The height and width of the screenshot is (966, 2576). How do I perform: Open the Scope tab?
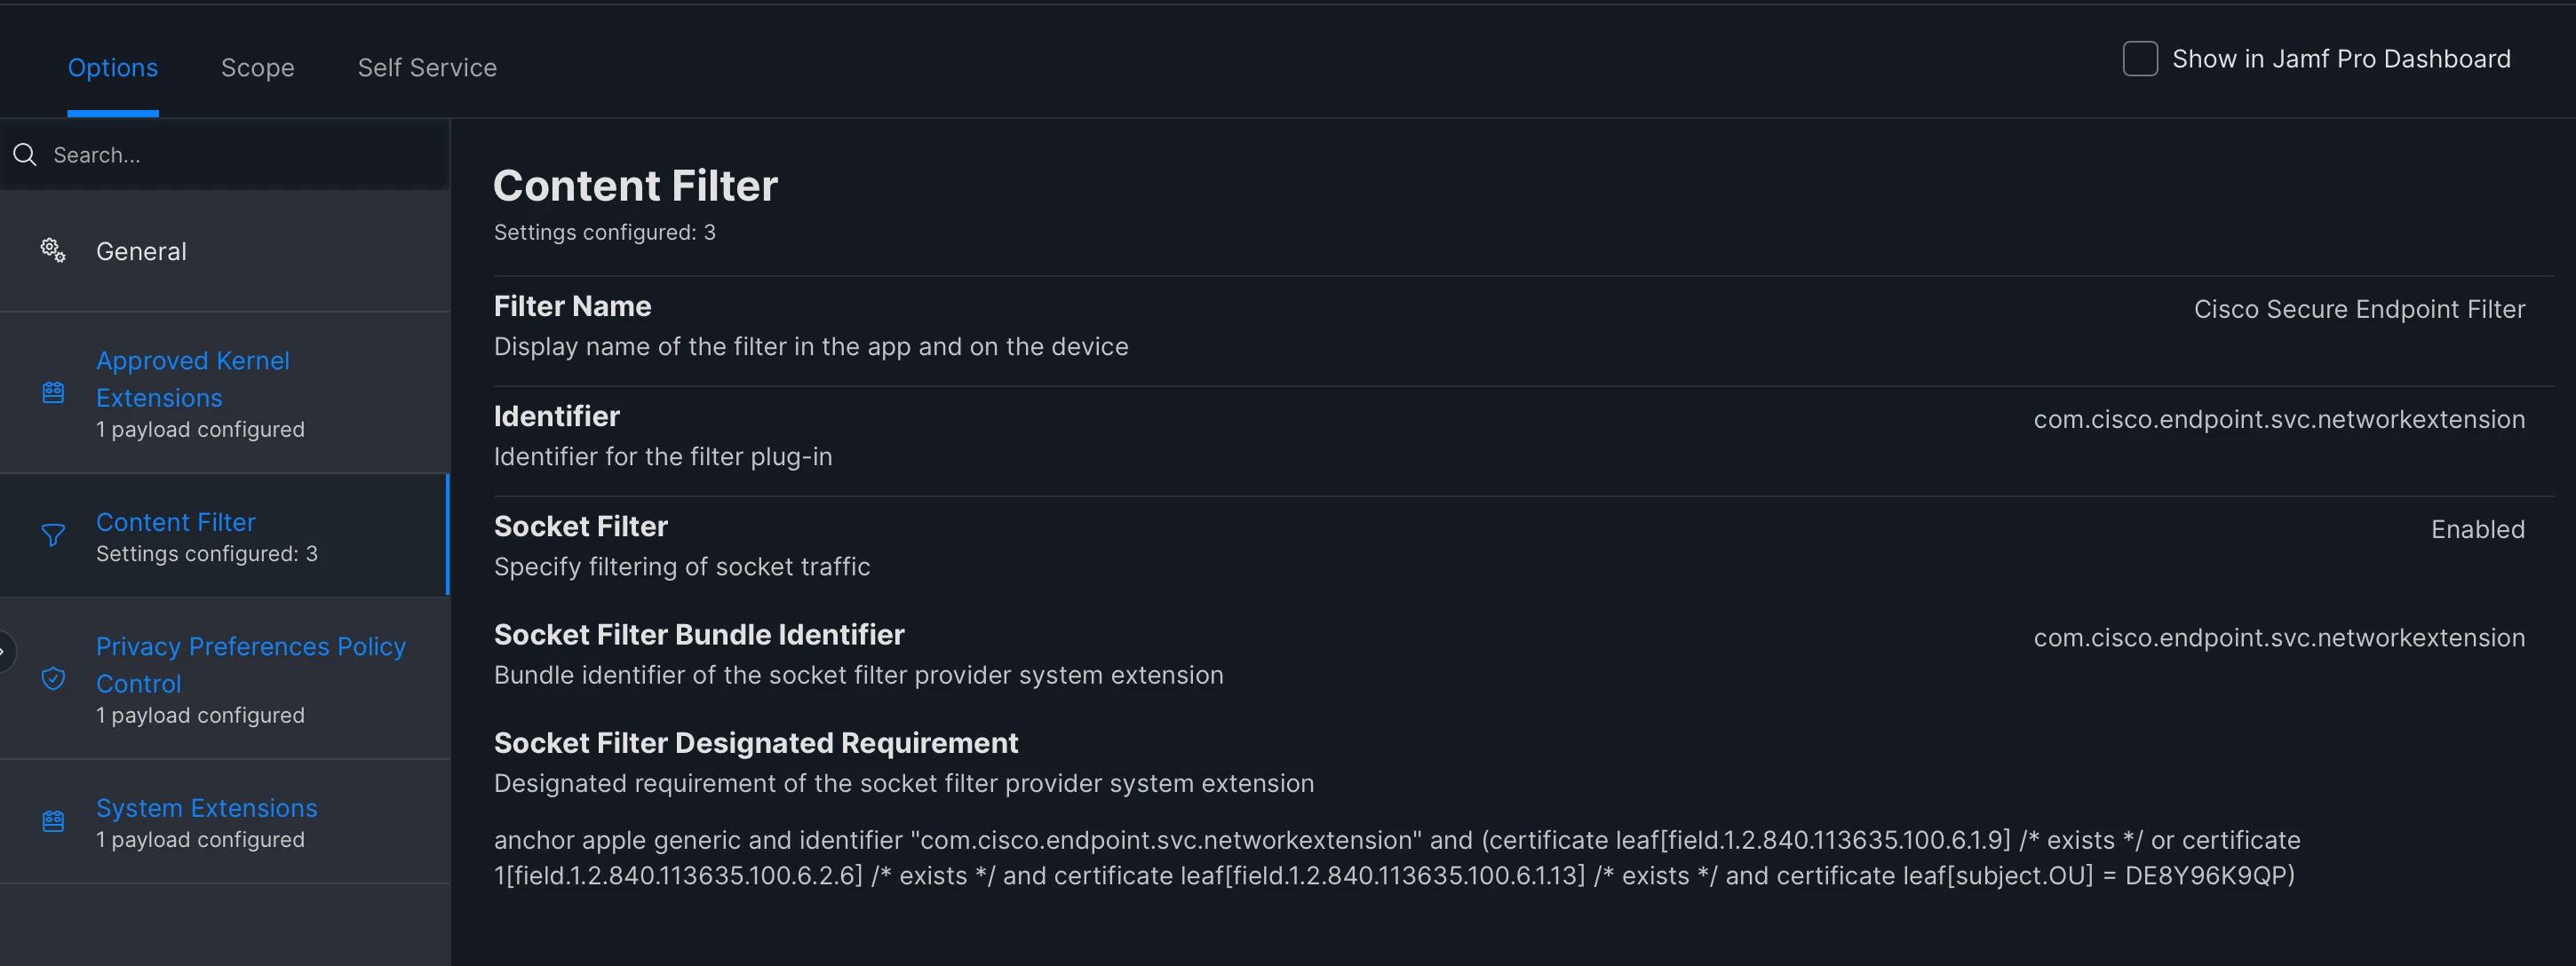tap(257, 67)
